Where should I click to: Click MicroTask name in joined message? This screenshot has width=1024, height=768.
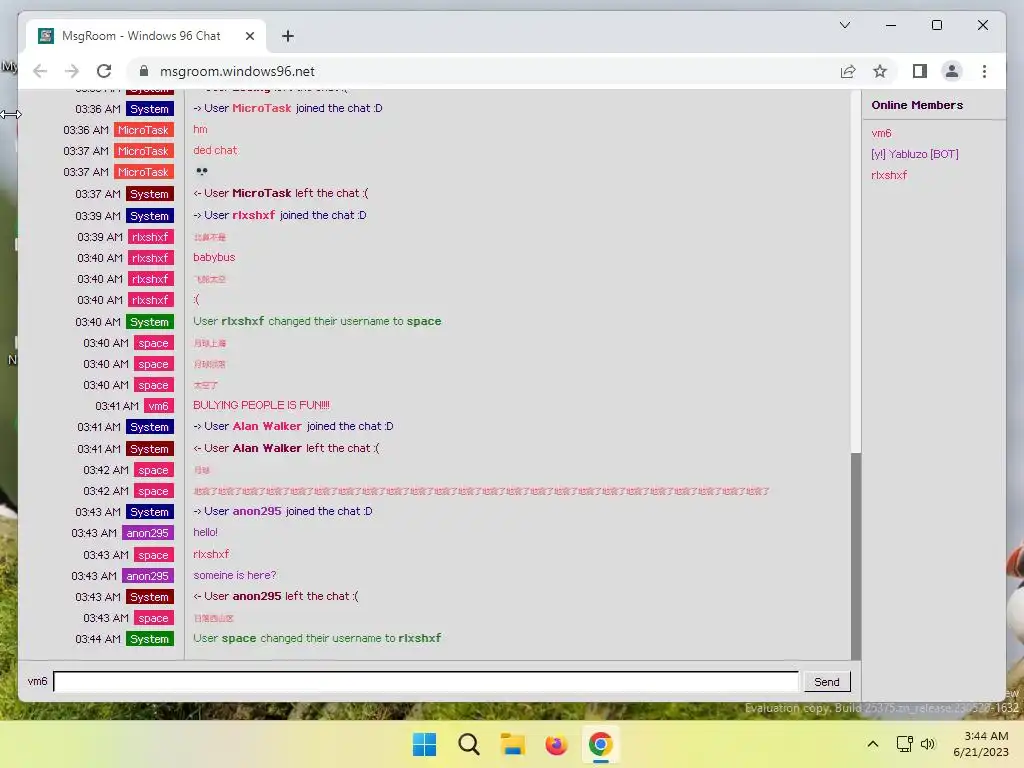(x=261, y=108)
